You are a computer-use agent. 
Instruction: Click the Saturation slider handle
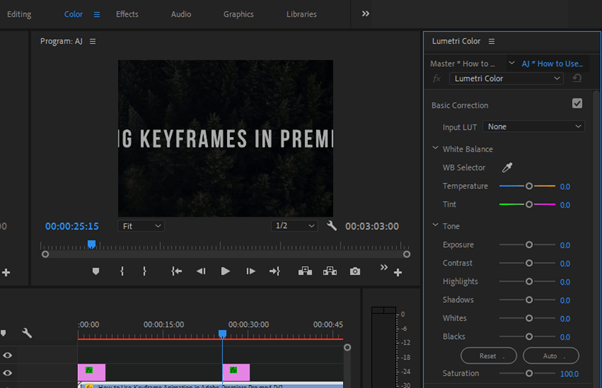click(529, 373)
